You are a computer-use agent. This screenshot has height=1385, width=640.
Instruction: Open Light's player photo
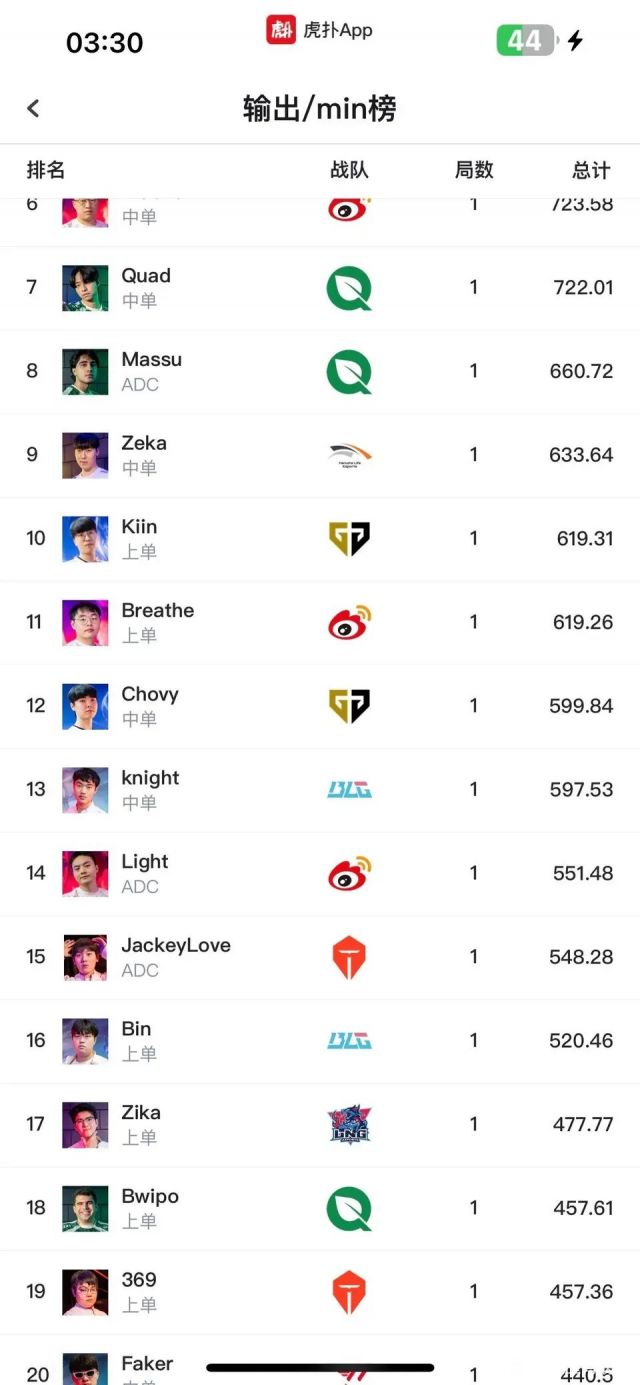85,874
